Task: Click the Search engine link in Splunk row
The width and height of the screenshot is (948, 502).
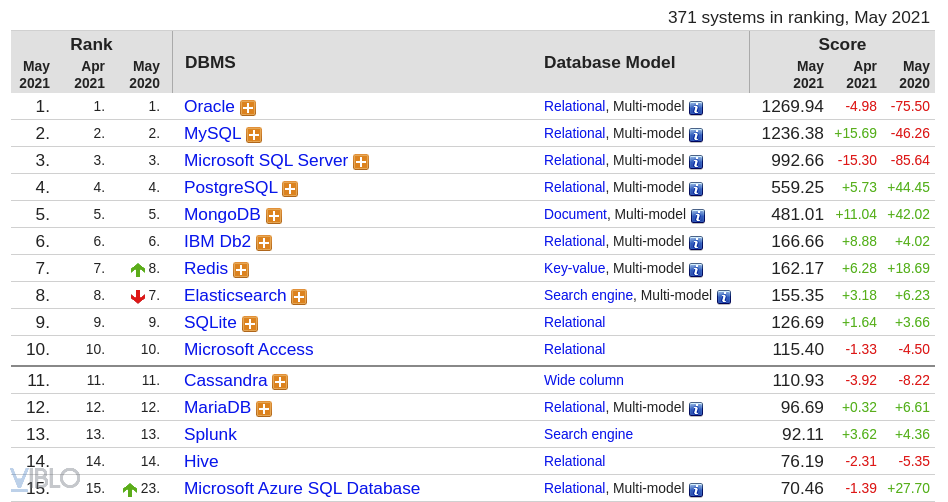Action: click(x=588, y=434)
